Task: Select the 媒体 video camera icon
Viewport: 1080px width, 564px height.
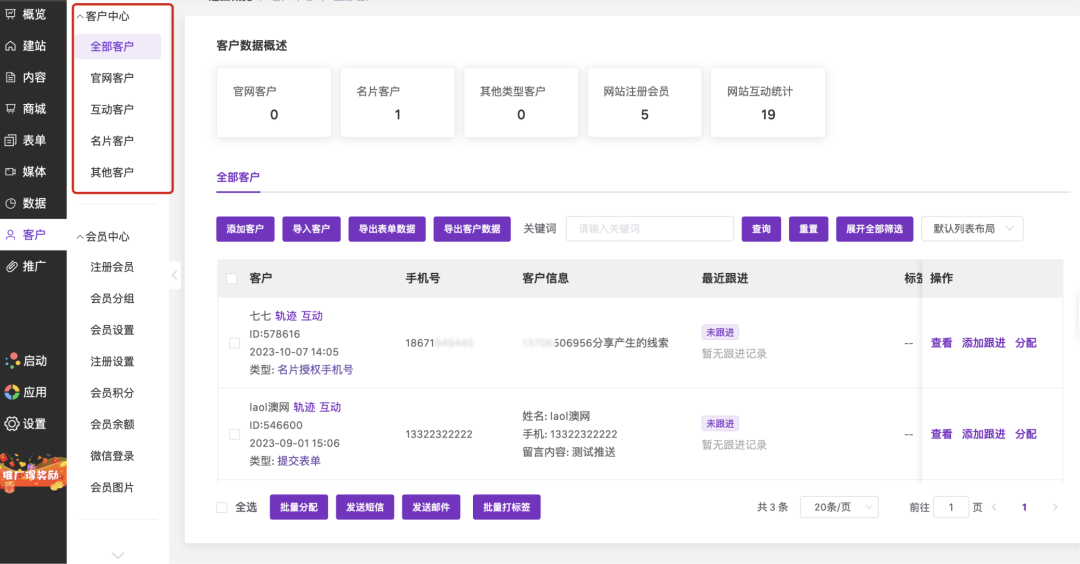Action: [x=11, y=172]
